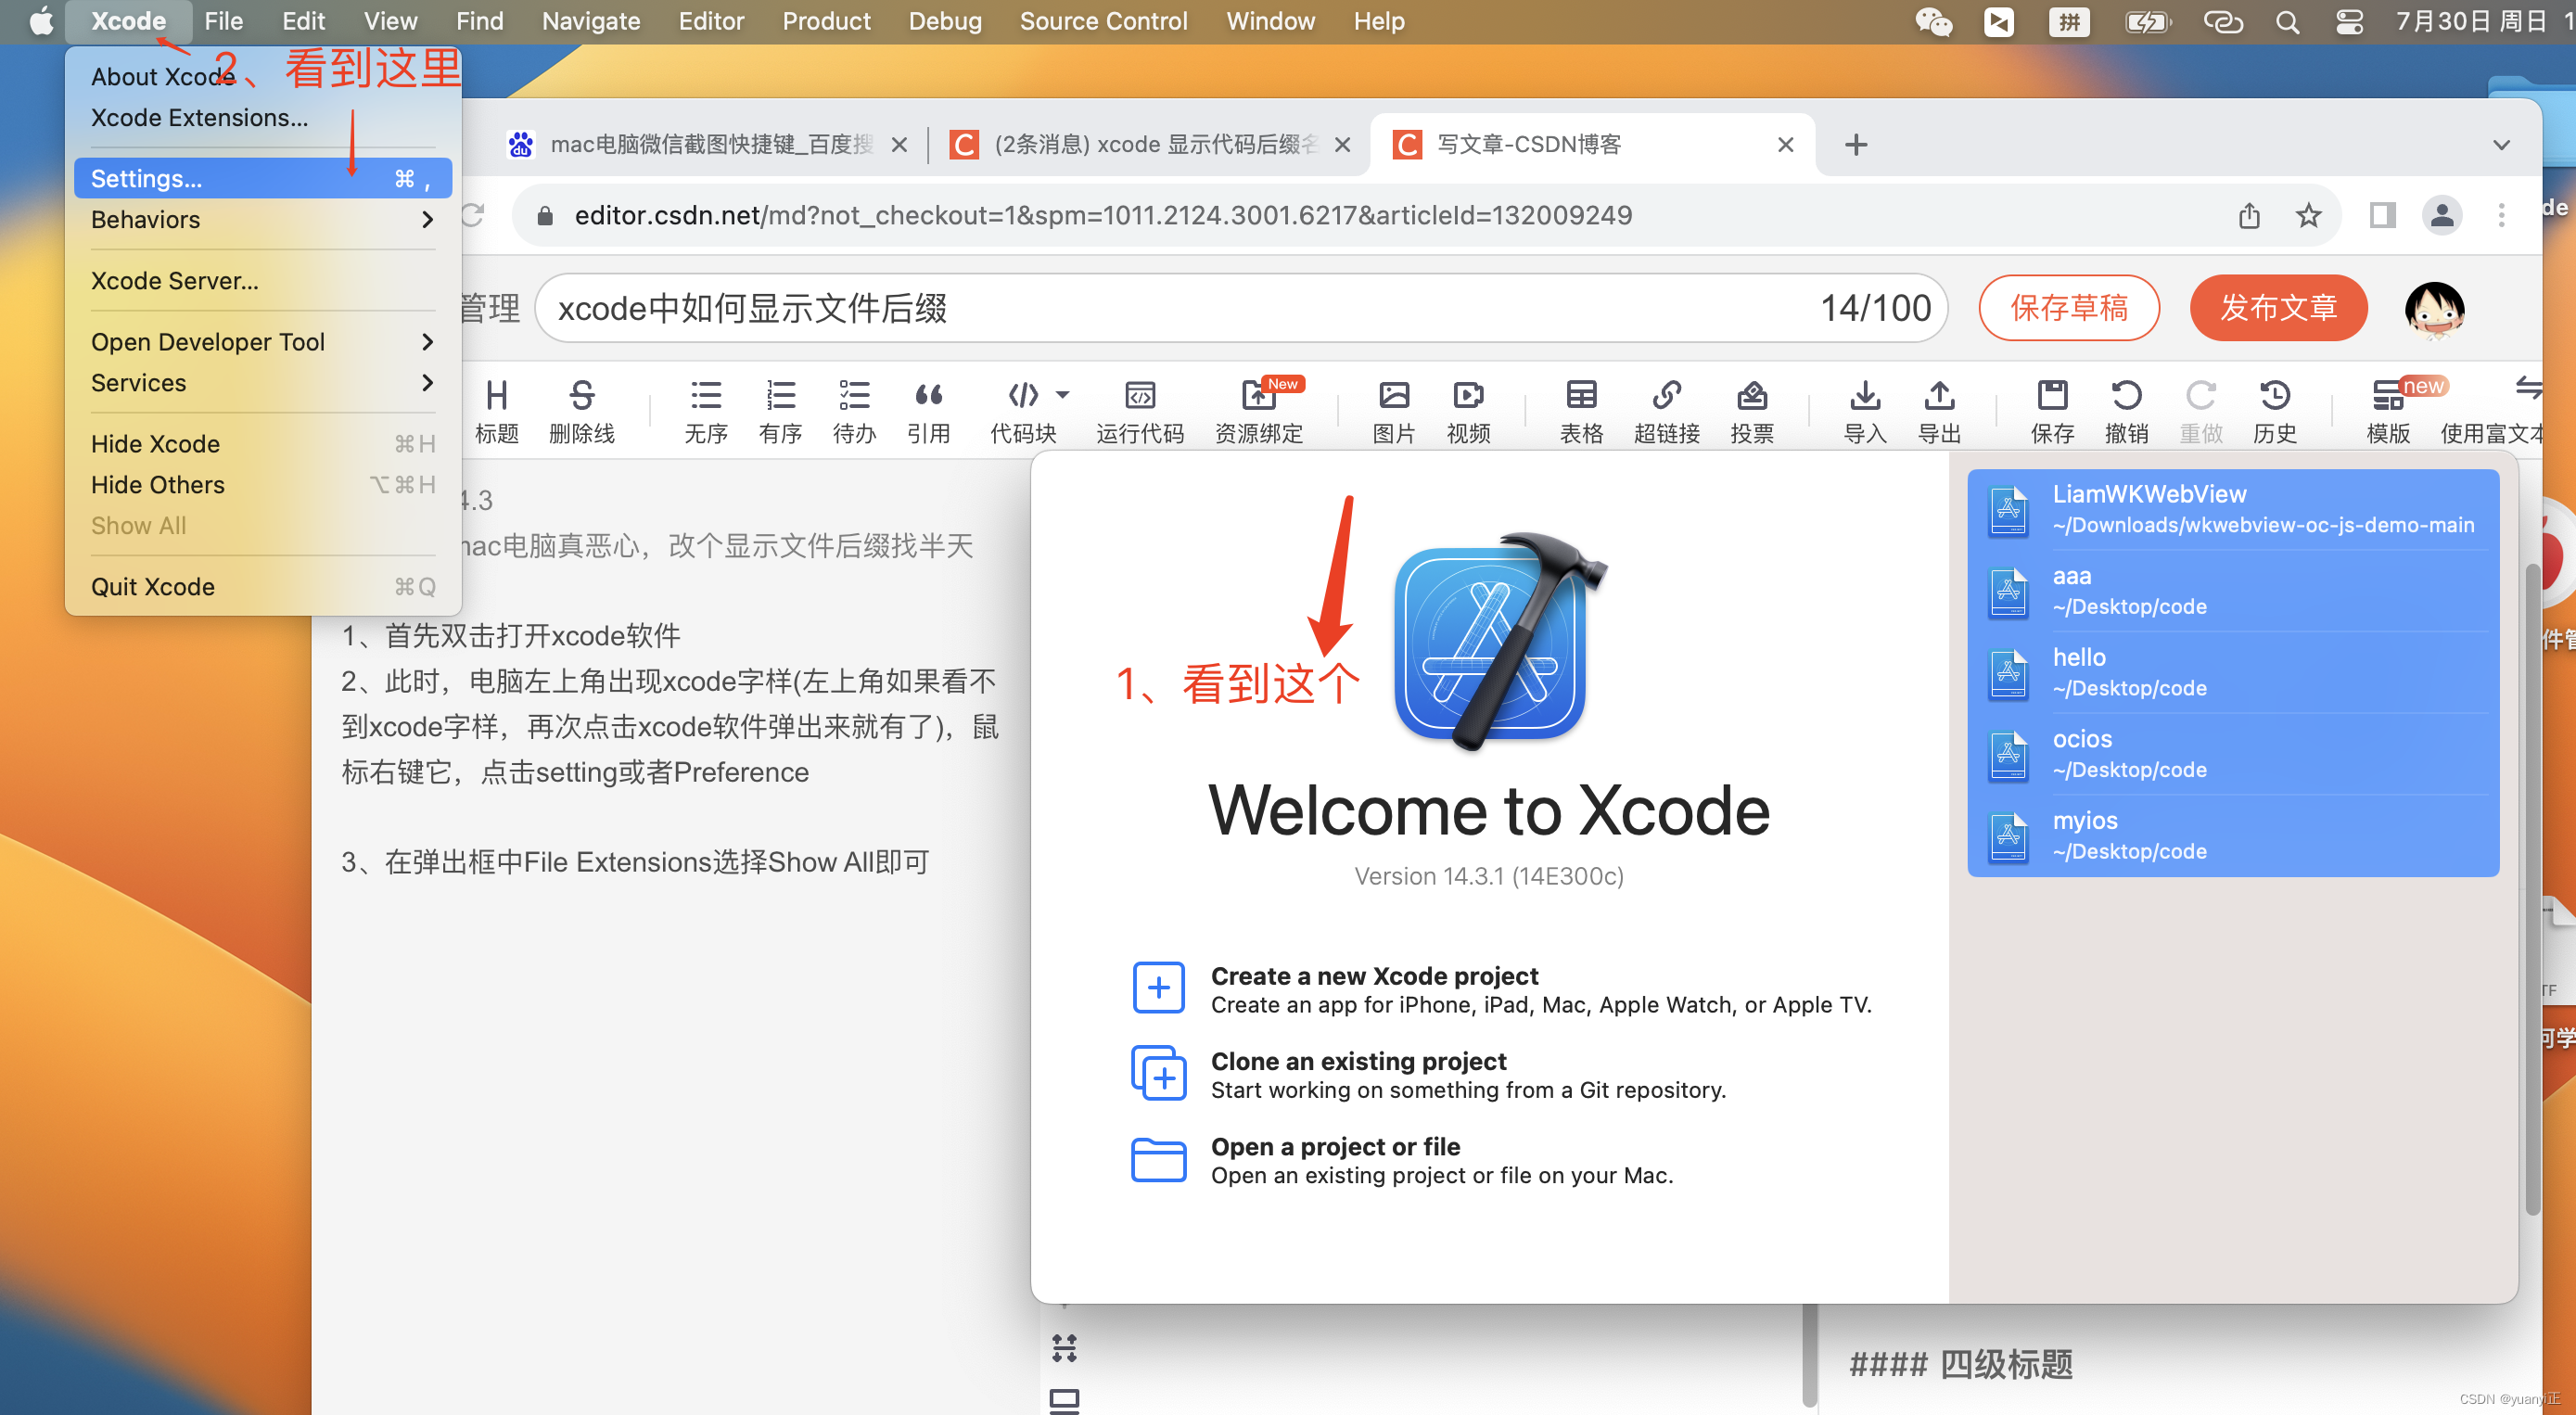Click the strikethrough (删除线) toolbar icon
This screenshot has width=2576, height=1415.
pyautogui.click(x=581, y=396)
